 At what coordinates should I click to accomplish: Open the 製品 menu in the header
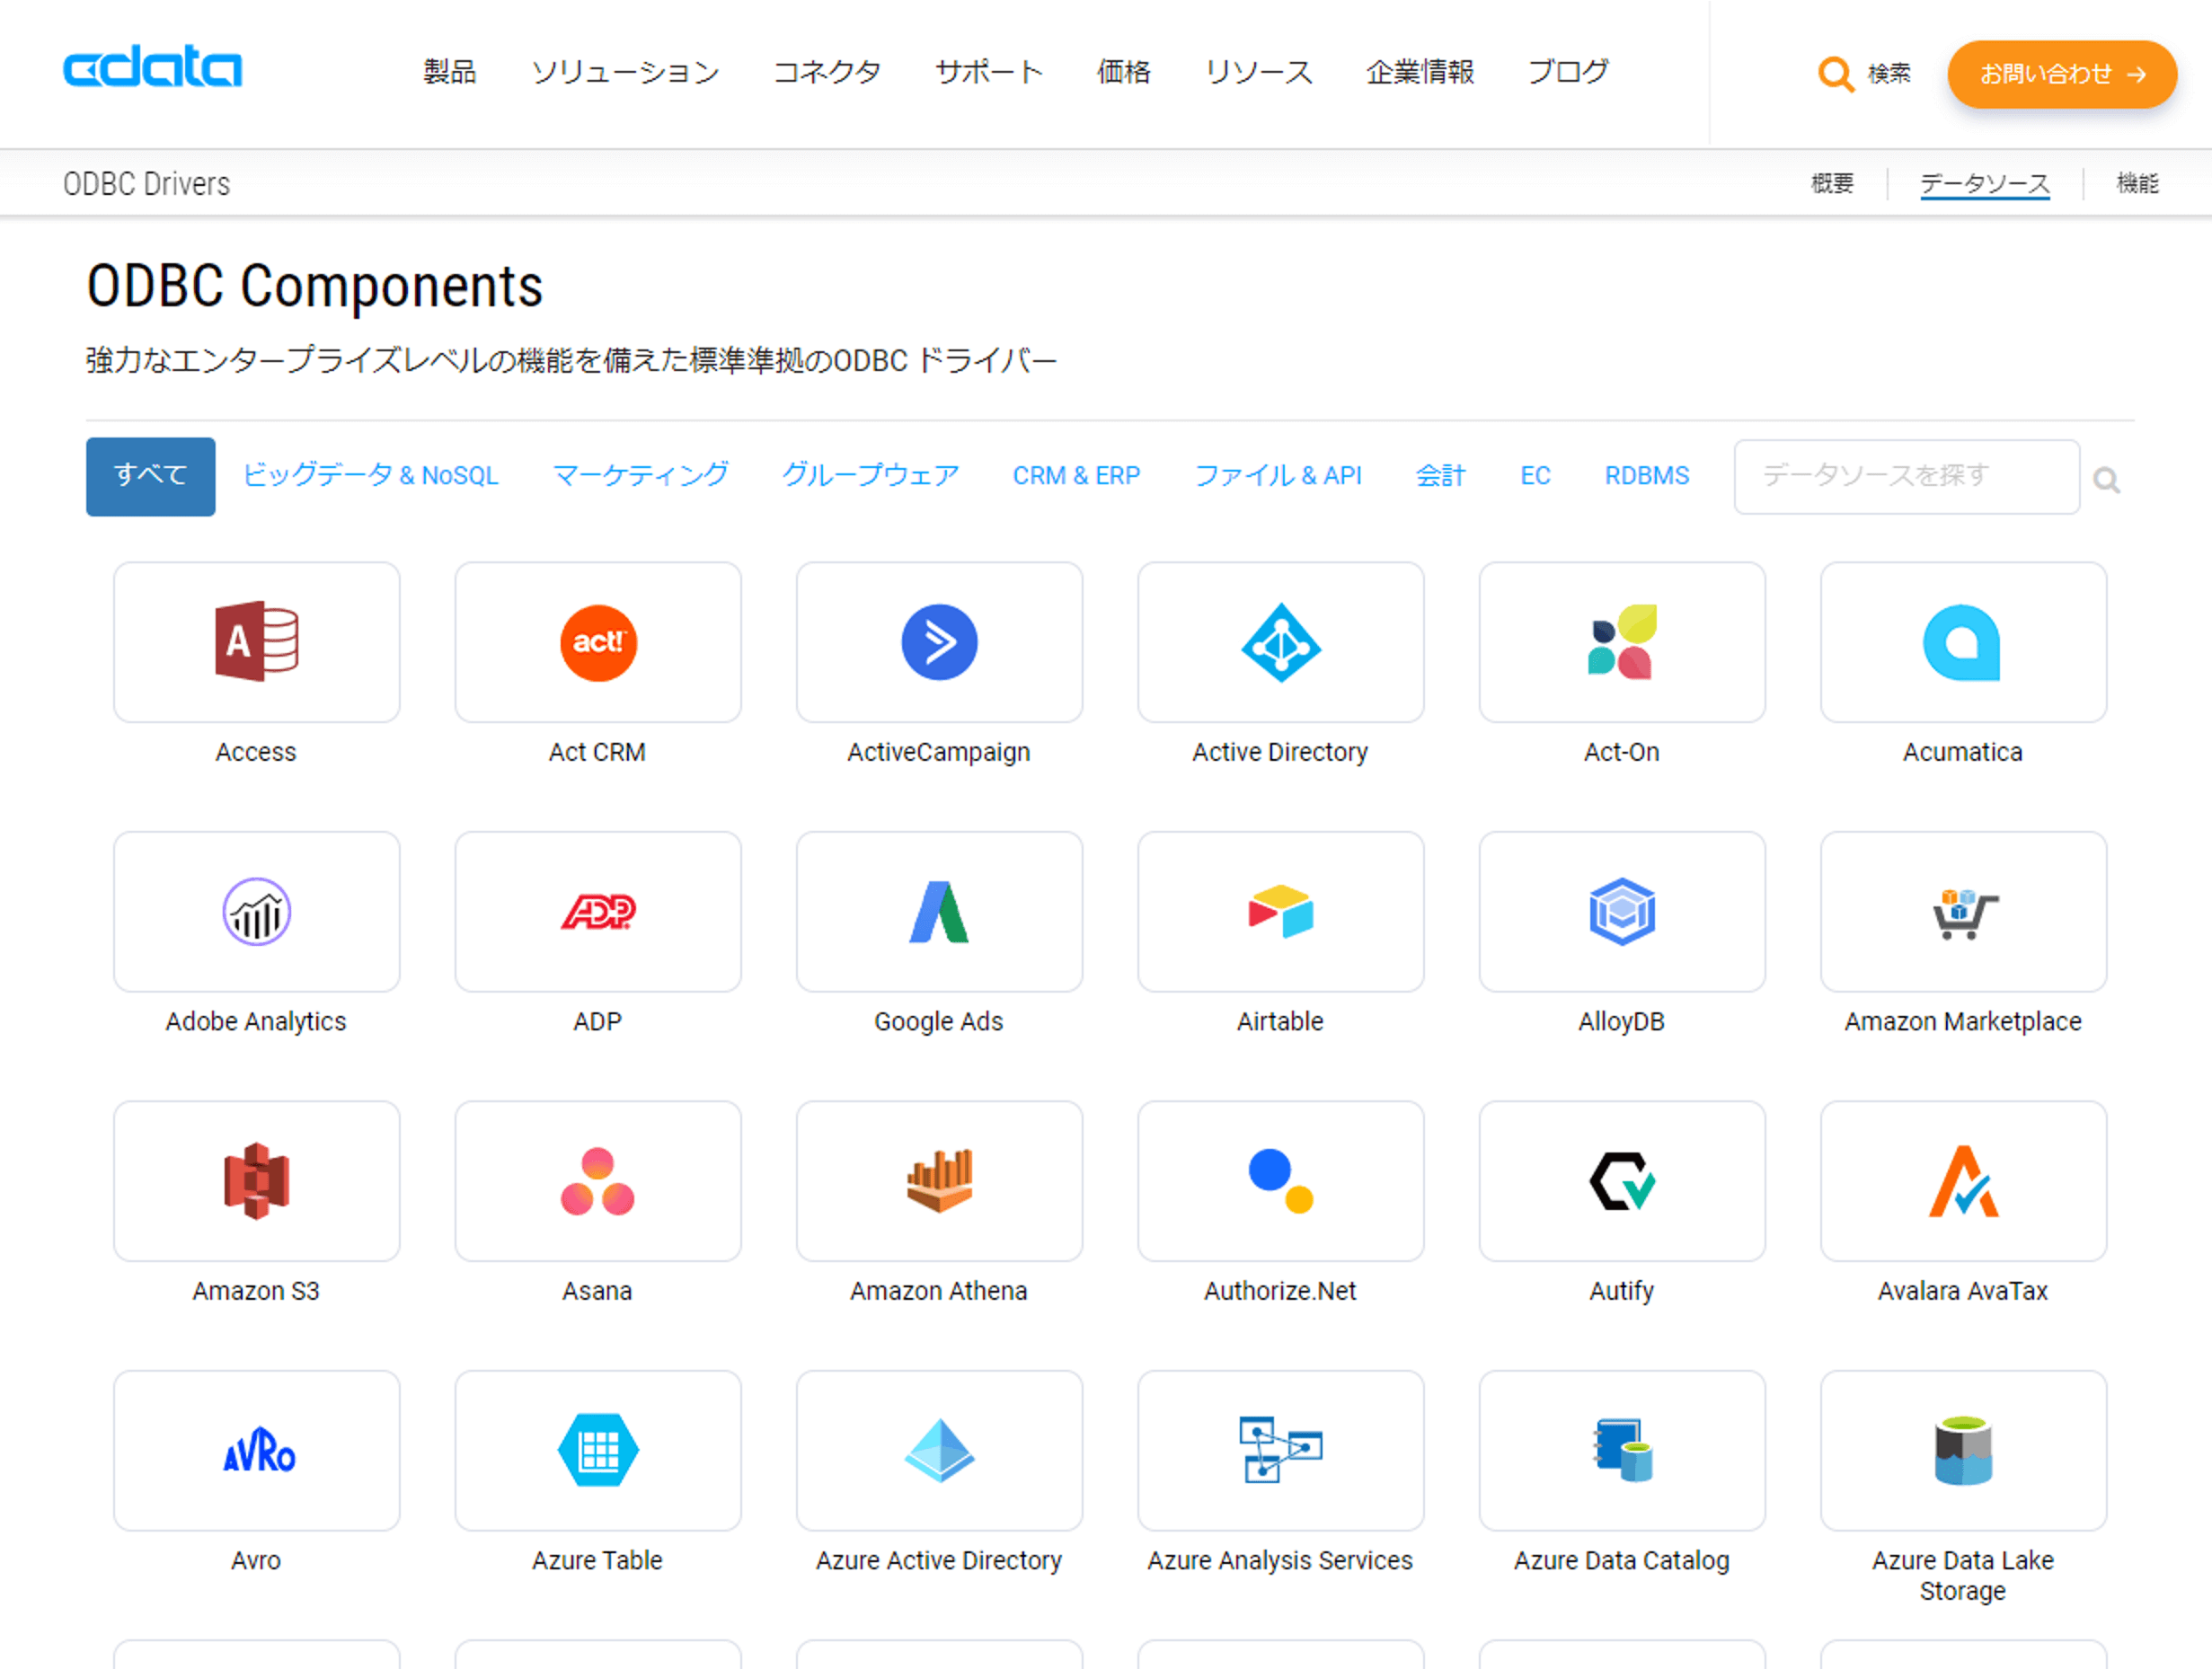(x=449, y=72)
